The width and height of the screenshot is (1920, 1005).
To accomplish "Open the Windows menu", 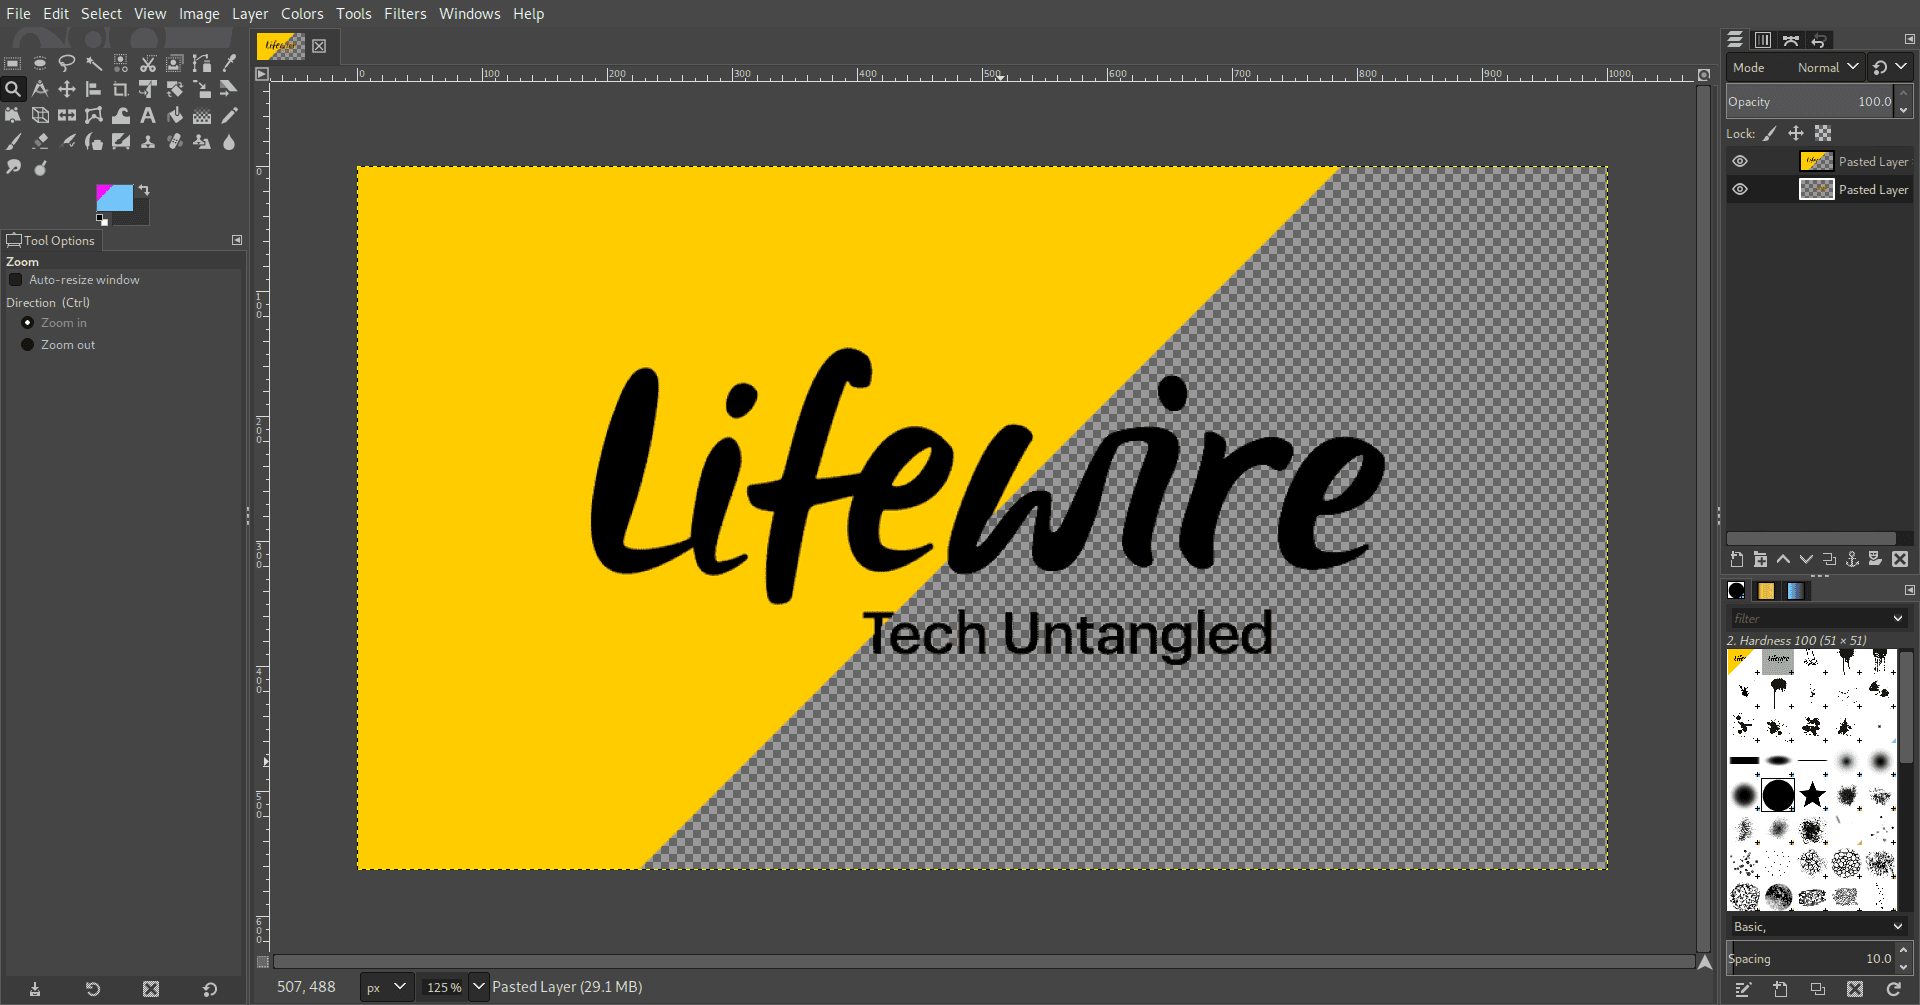I will (x=470, y=14).
